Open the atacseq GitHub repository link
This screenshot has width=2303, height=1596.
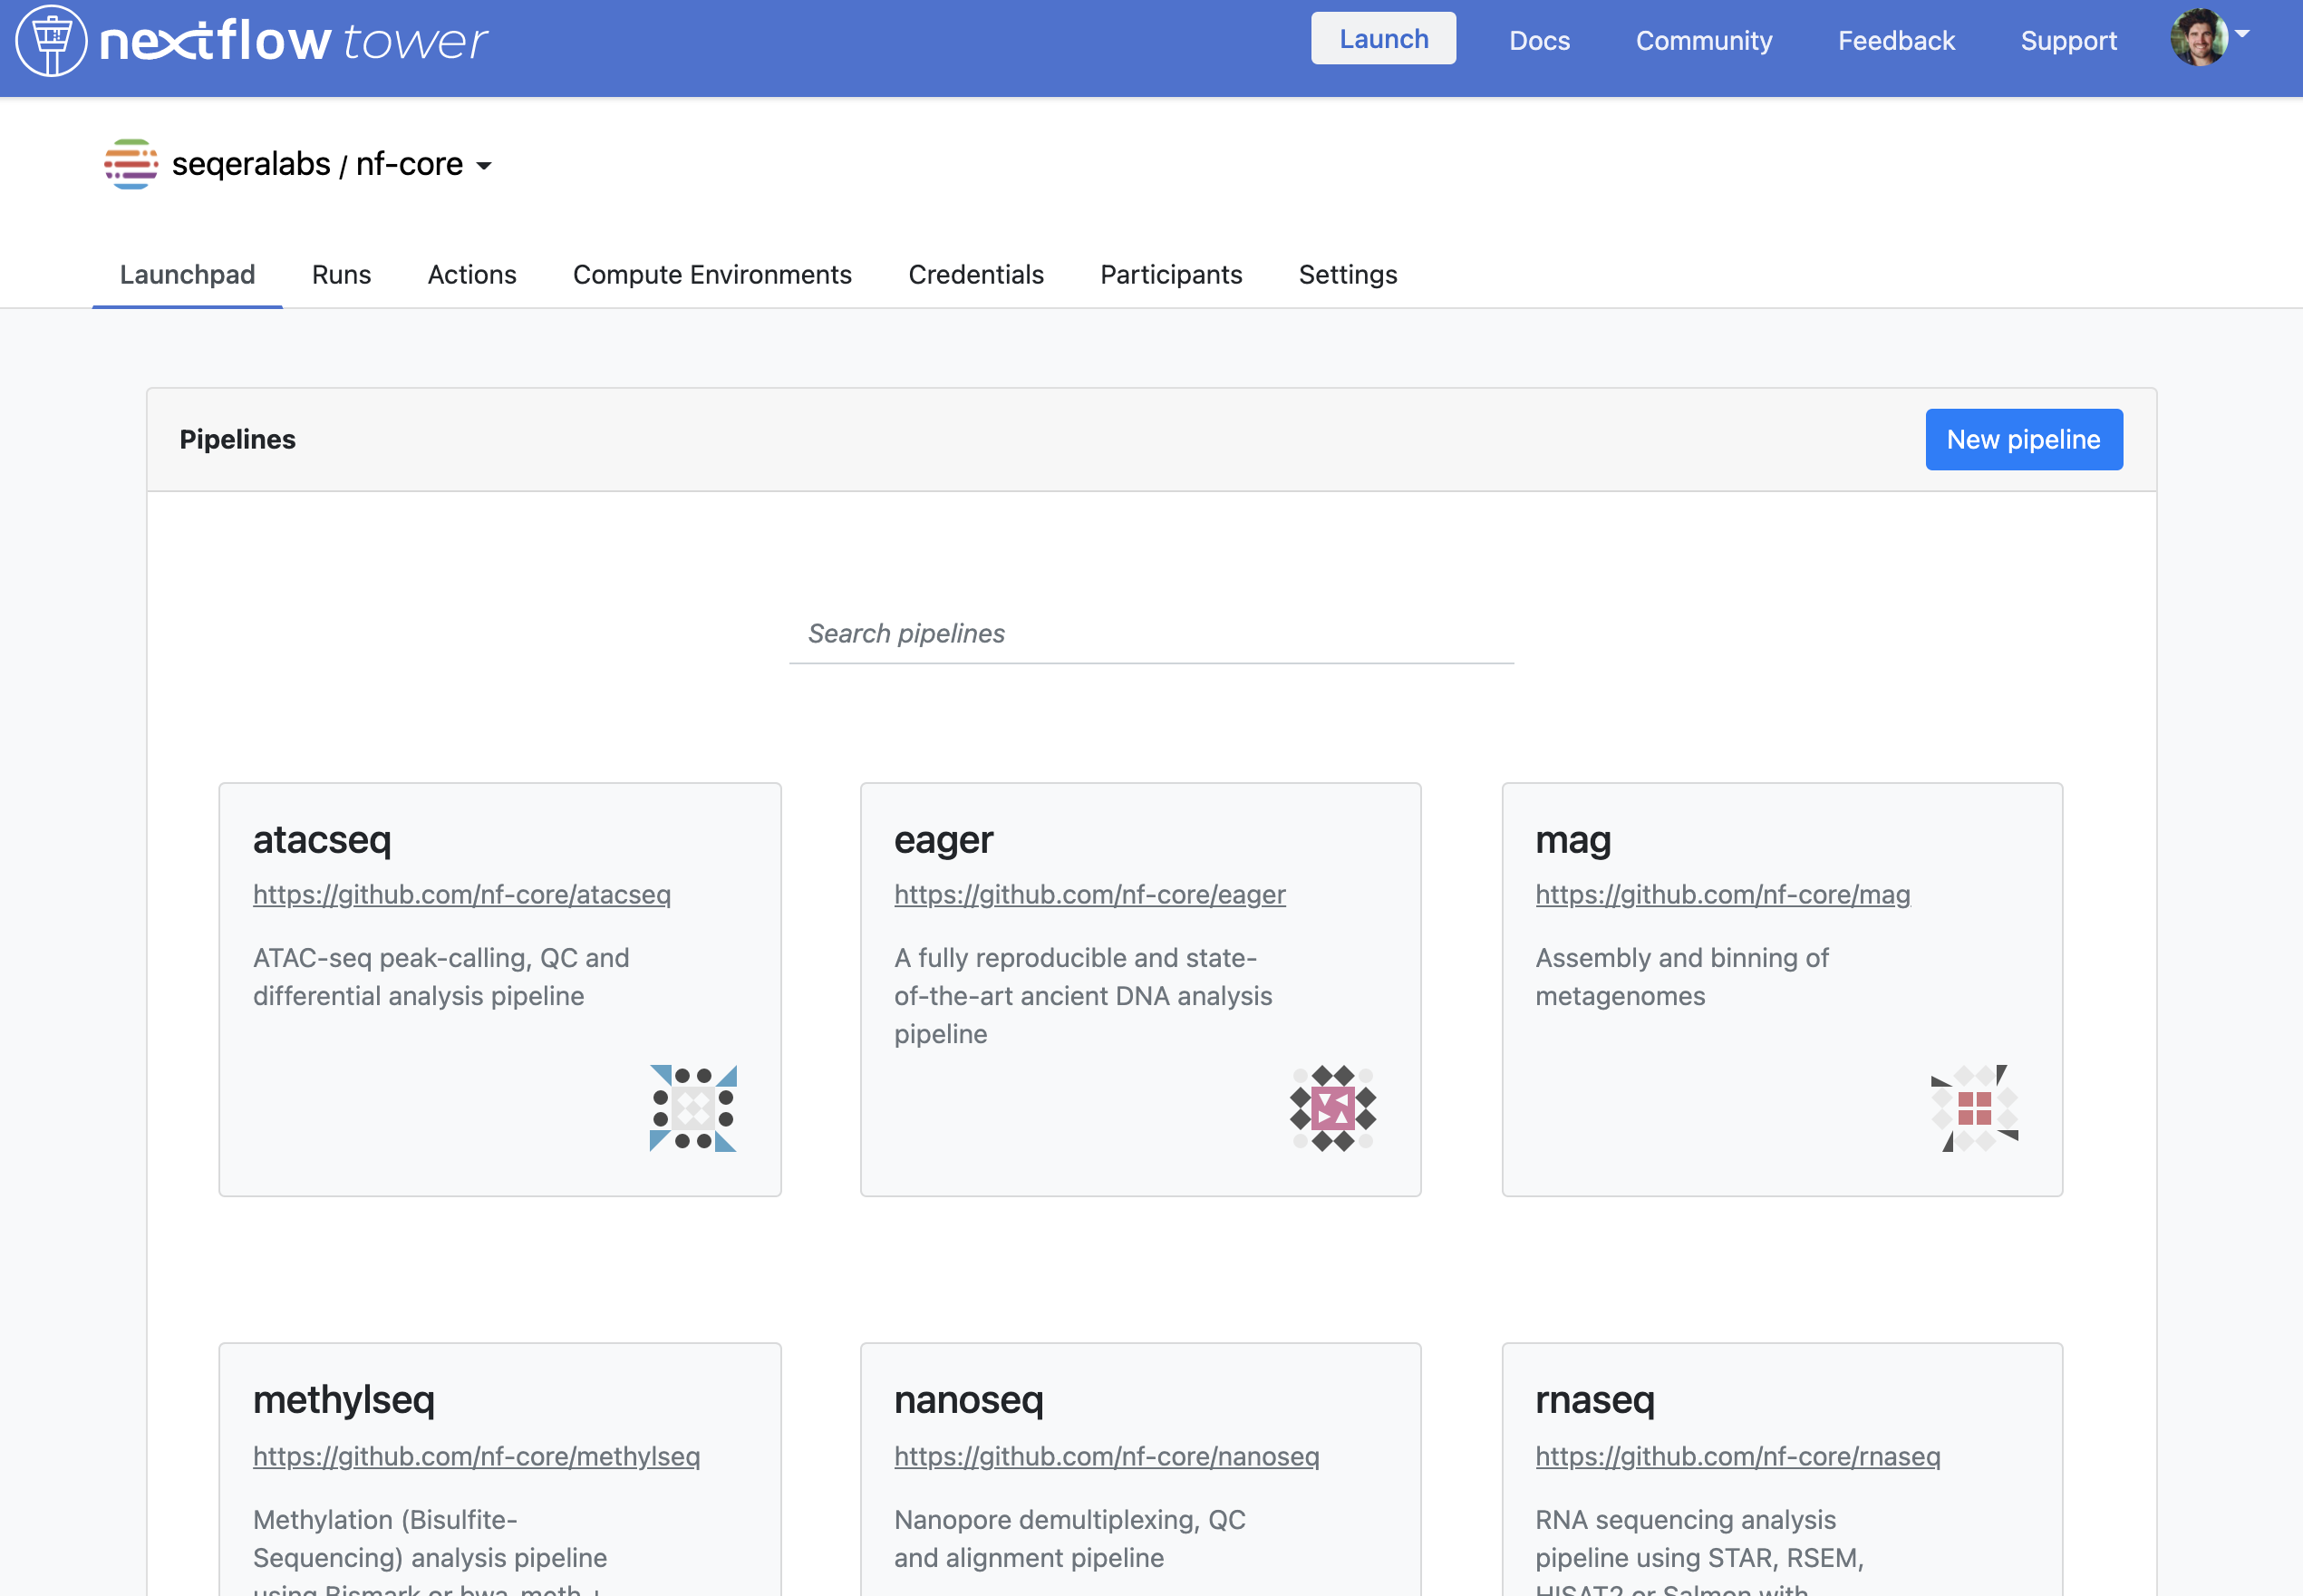(461, 894)
